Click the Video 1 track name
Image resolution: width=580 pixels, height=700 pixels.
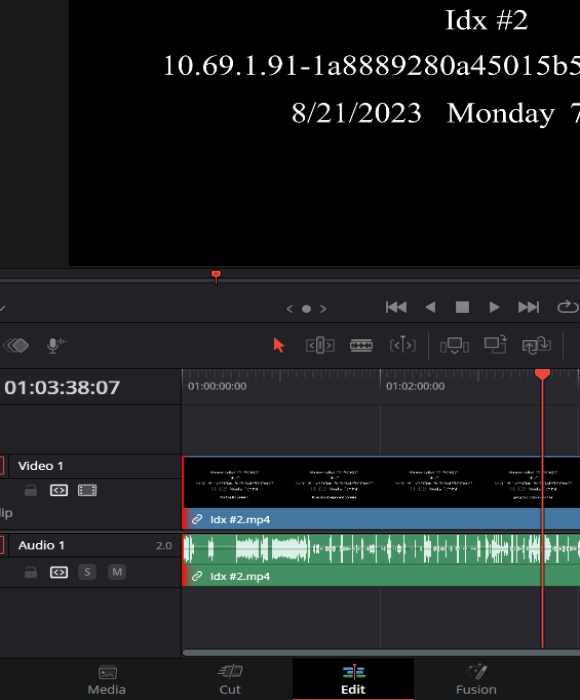tap(41, 466)
